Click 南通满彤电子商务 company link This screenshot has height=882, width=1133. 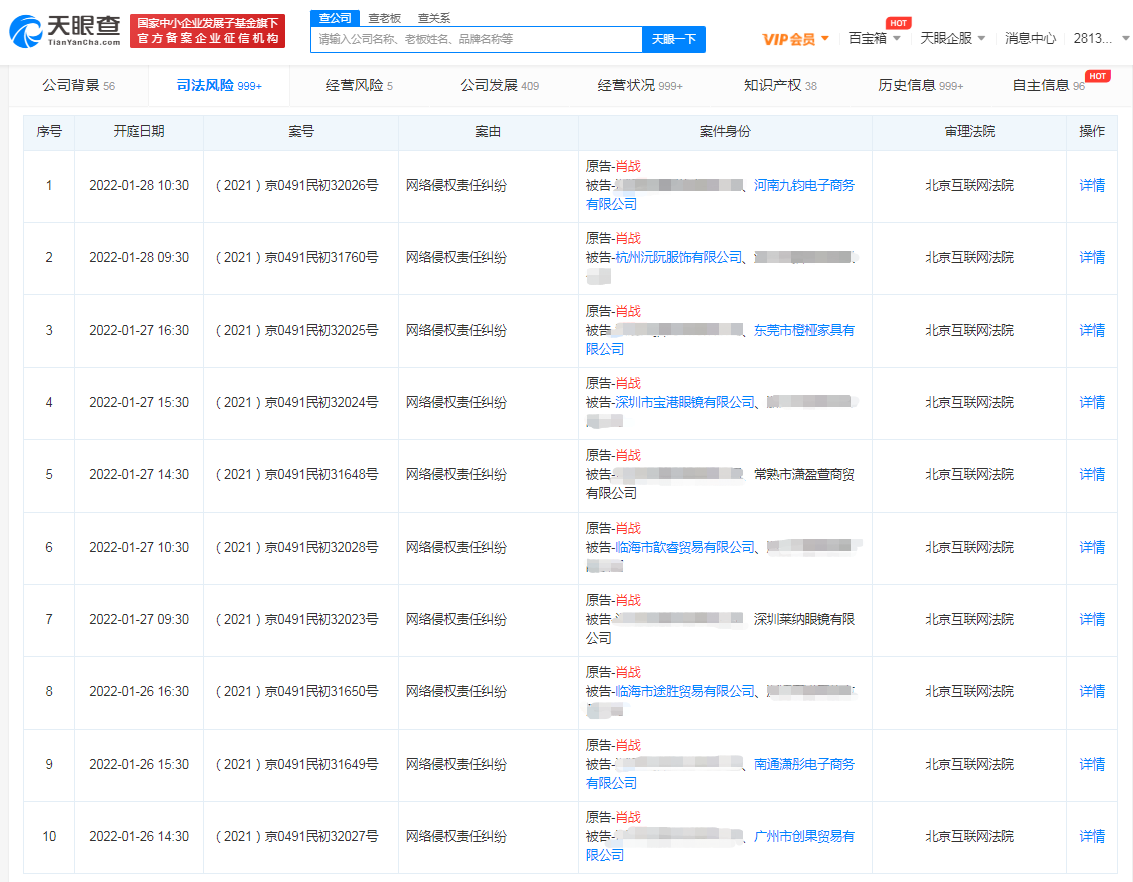point(804,764)
